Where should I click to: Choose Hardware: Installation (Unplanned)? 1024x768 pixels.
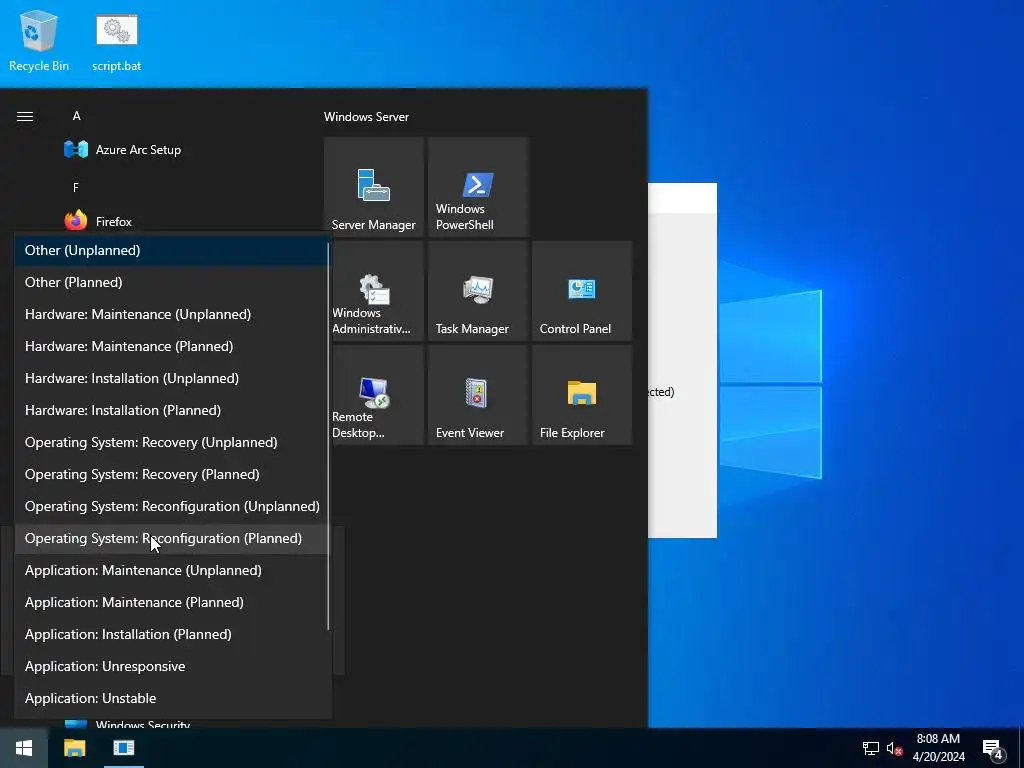click(171, 378)
